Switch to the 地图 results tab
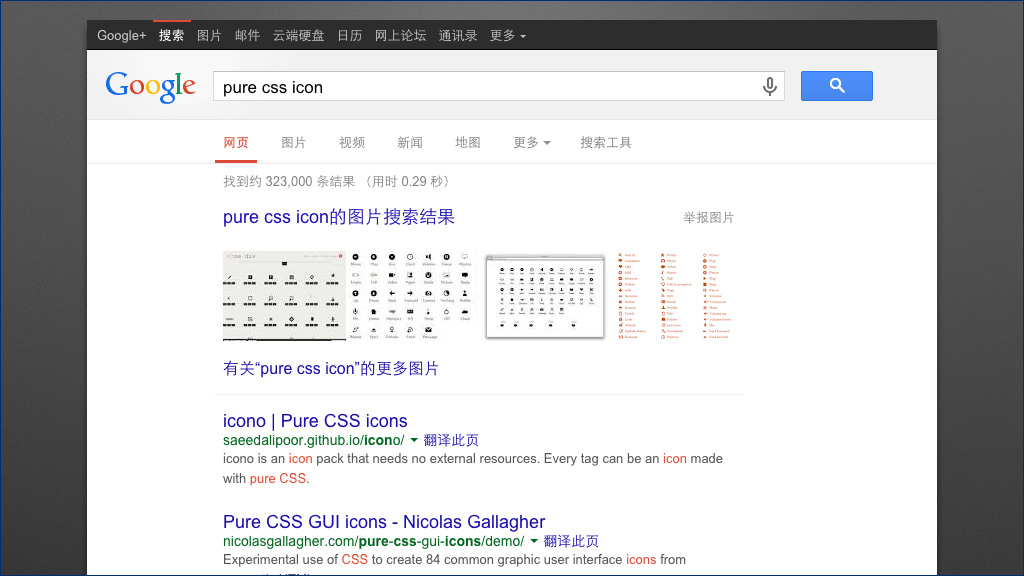1024x576 pixels. (468, 142)
